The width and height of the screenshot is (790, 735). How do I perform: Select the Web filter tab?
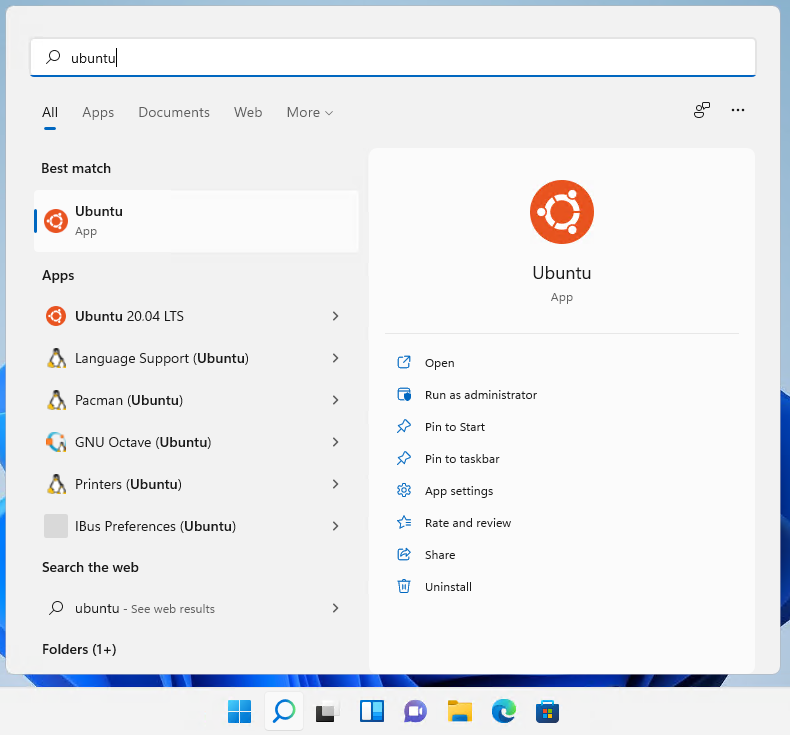[248, 113]
